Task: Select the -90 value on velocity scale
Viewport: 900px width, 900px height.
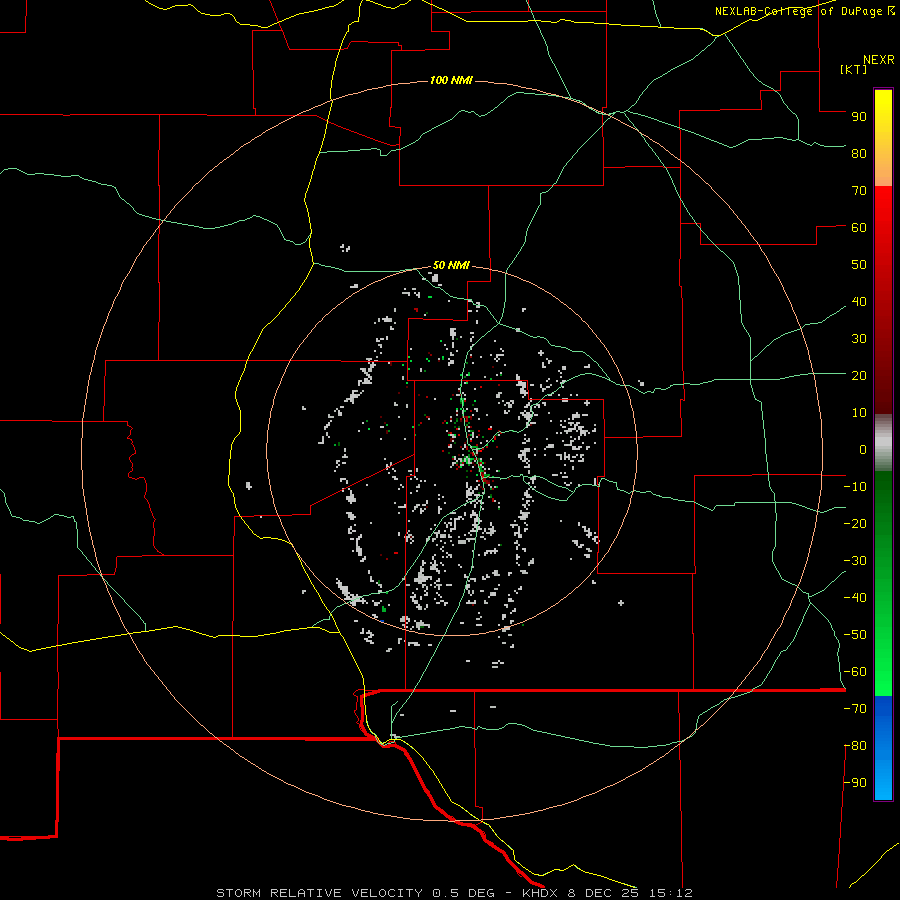Action: 855,783
